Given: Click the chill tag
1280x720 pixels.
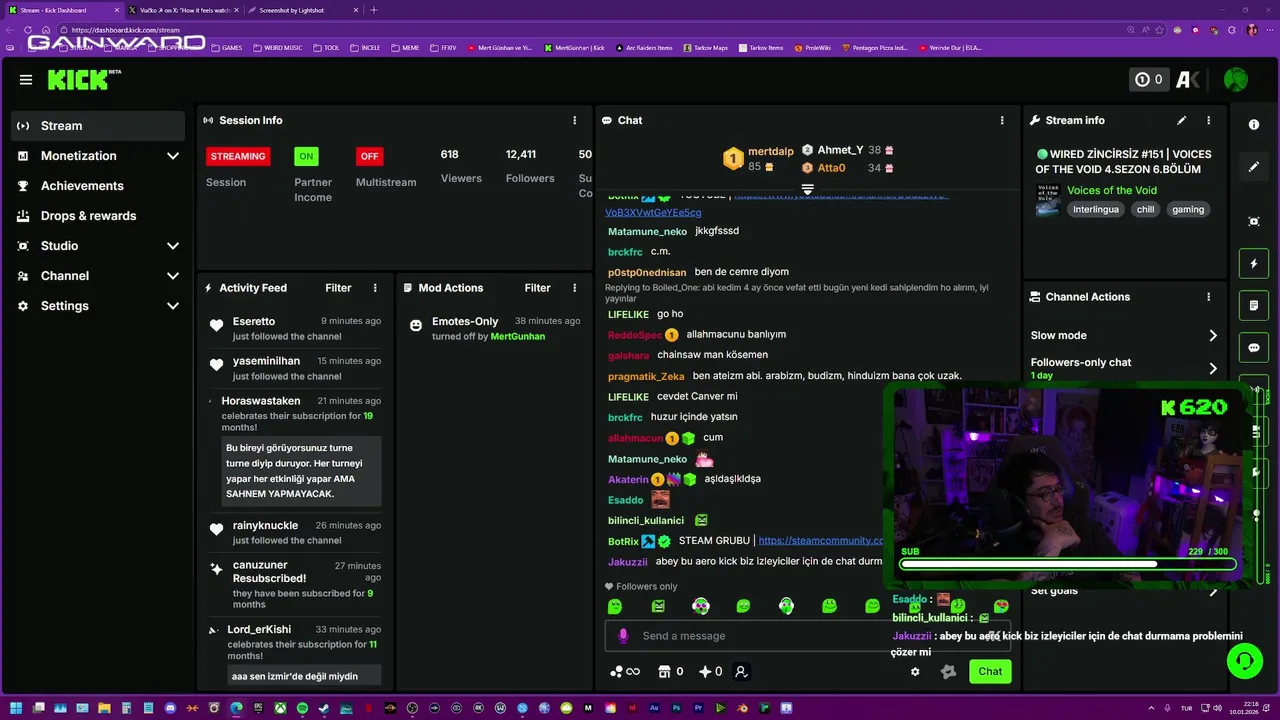Looking at the screenshot, I should [x=1145, y=210].
